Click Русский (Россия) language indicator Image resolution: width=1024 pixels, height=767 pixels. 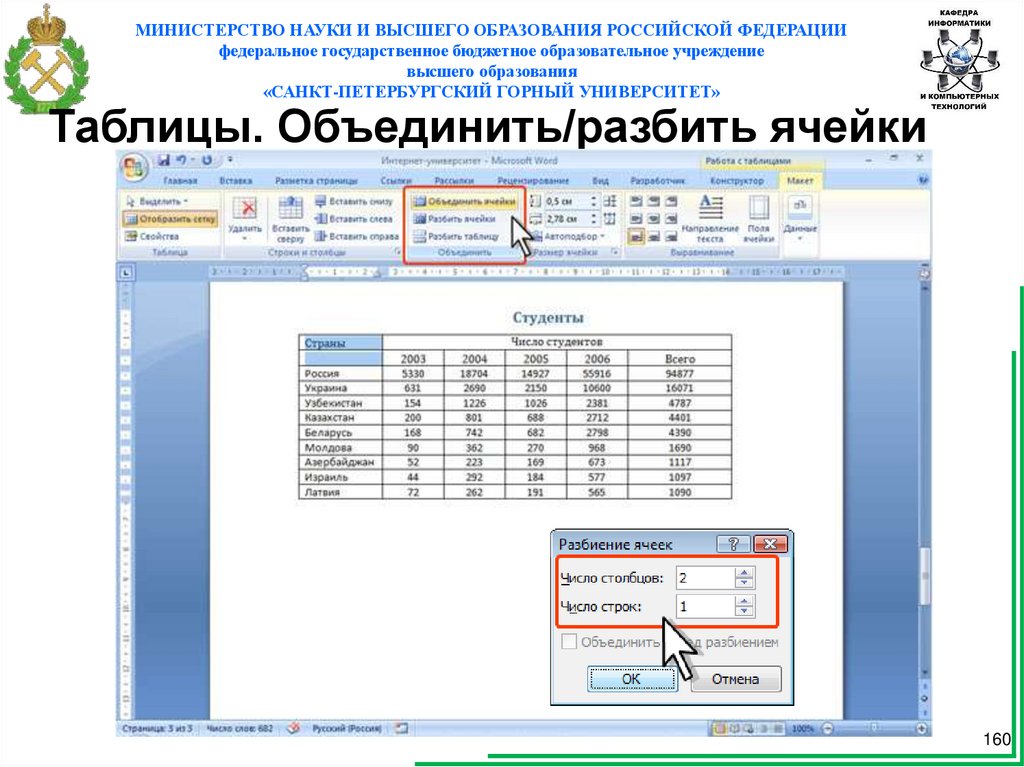347,728
